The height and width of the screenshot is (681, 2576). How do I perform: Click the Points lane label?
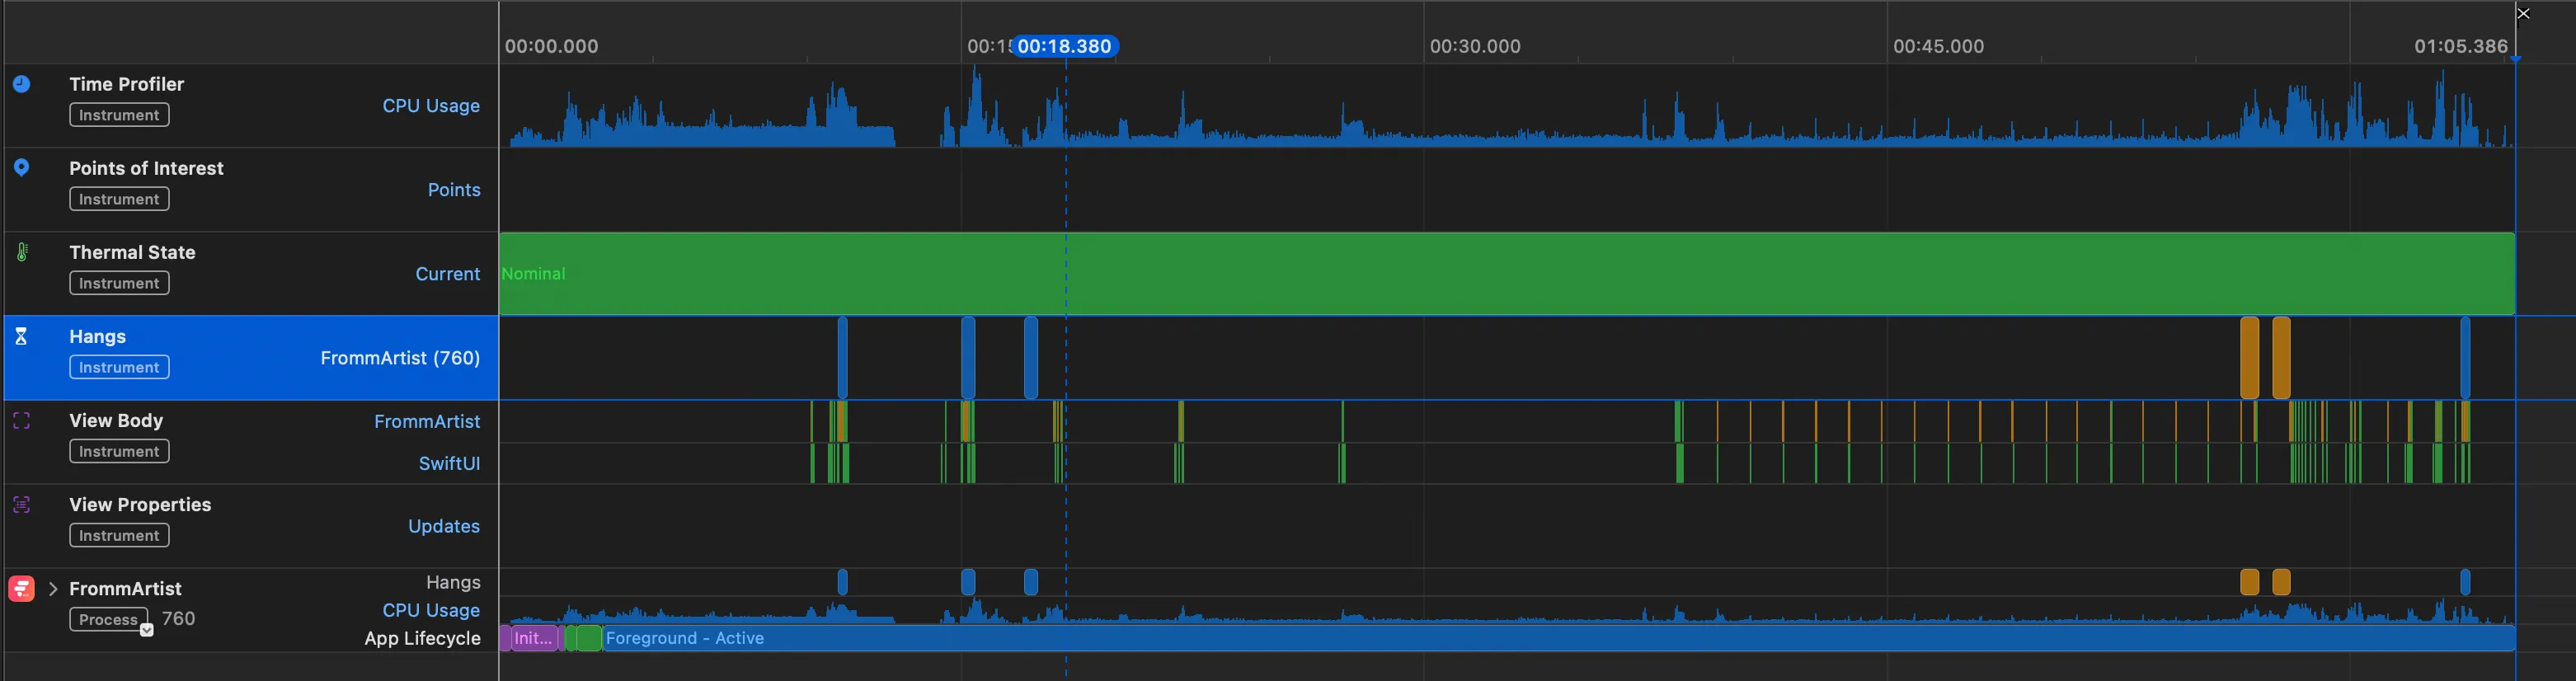[x=454, y=189]
